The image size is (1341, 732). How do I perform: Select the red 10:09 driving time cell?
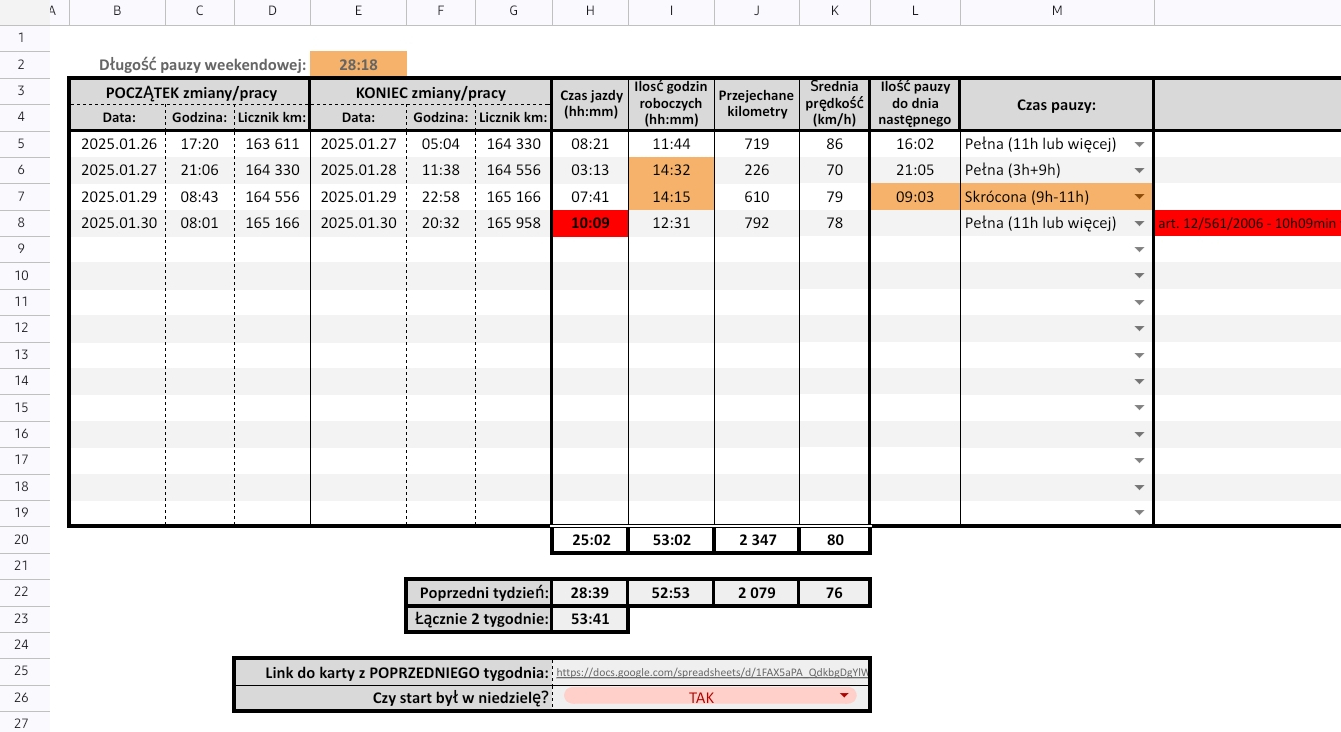pyautogui.click(x=590, y=223)
